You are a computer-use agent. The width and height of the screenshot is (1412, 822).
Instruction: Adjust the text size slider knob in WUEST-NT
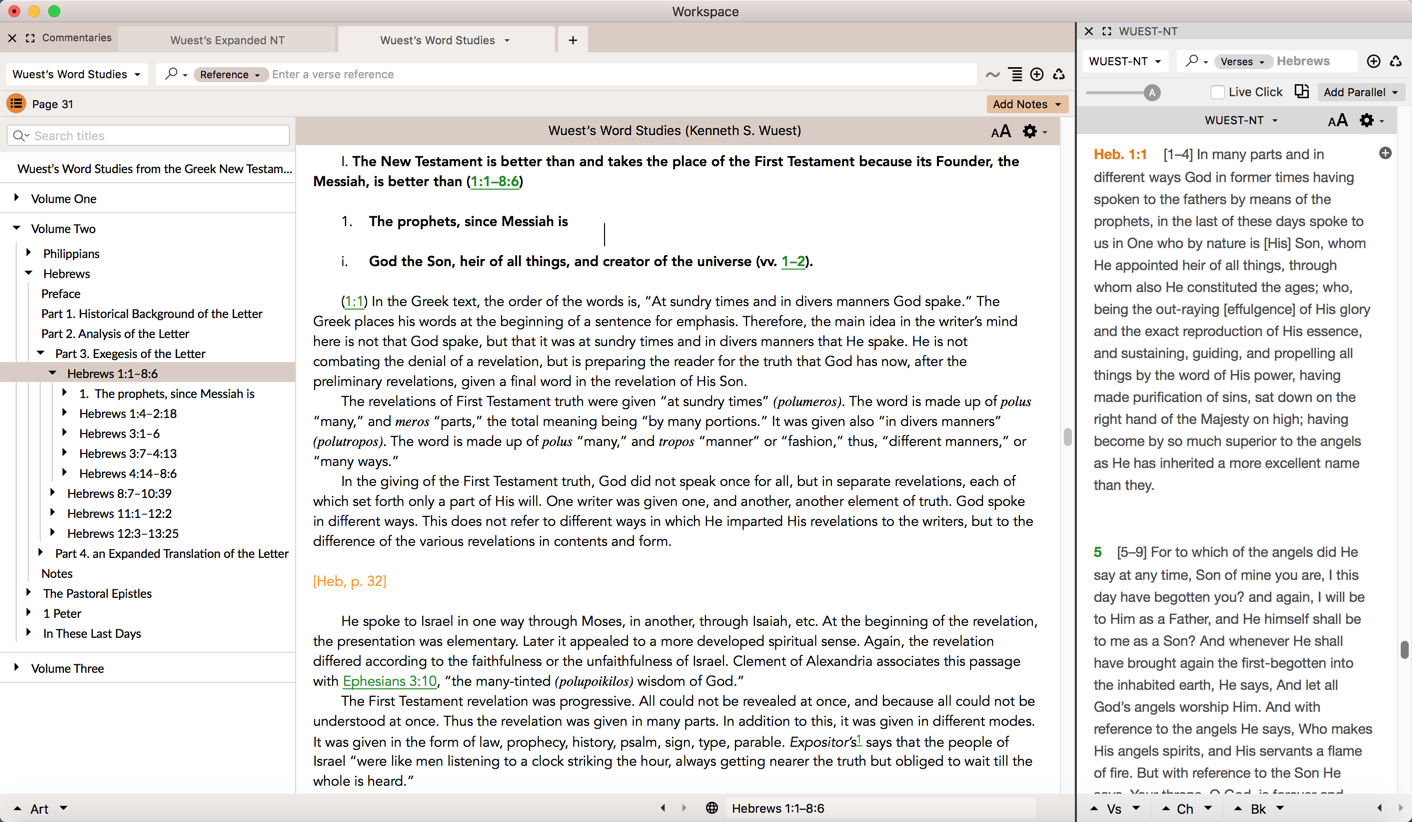[x=1152, y=92]
